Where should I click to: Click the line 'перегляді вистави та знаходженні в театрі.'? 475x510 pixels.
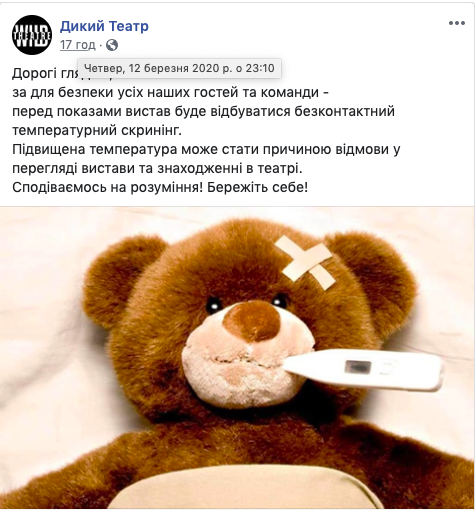click(157, 169)
